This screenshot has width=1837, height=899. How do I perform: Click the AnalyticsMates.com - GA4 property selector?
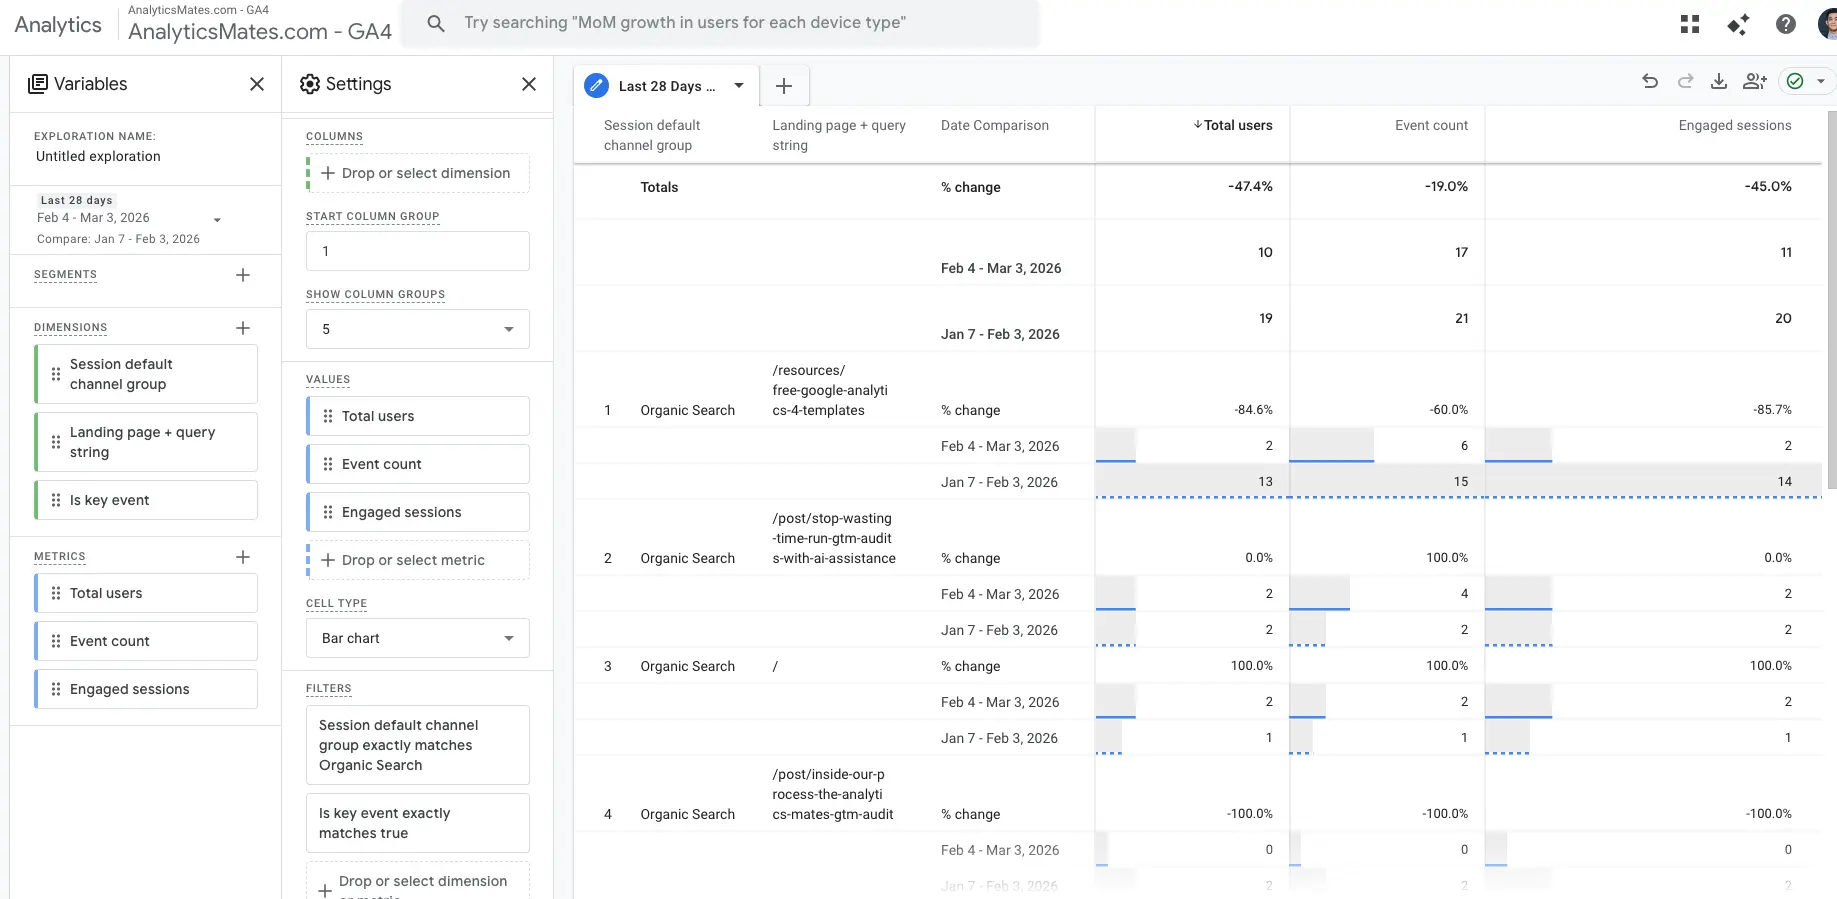pyautogui.click(x=260, y=24)
